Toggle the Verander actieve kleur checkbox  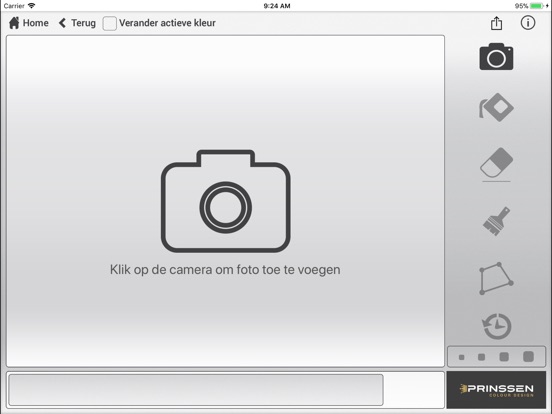click(x=109, y=23)
